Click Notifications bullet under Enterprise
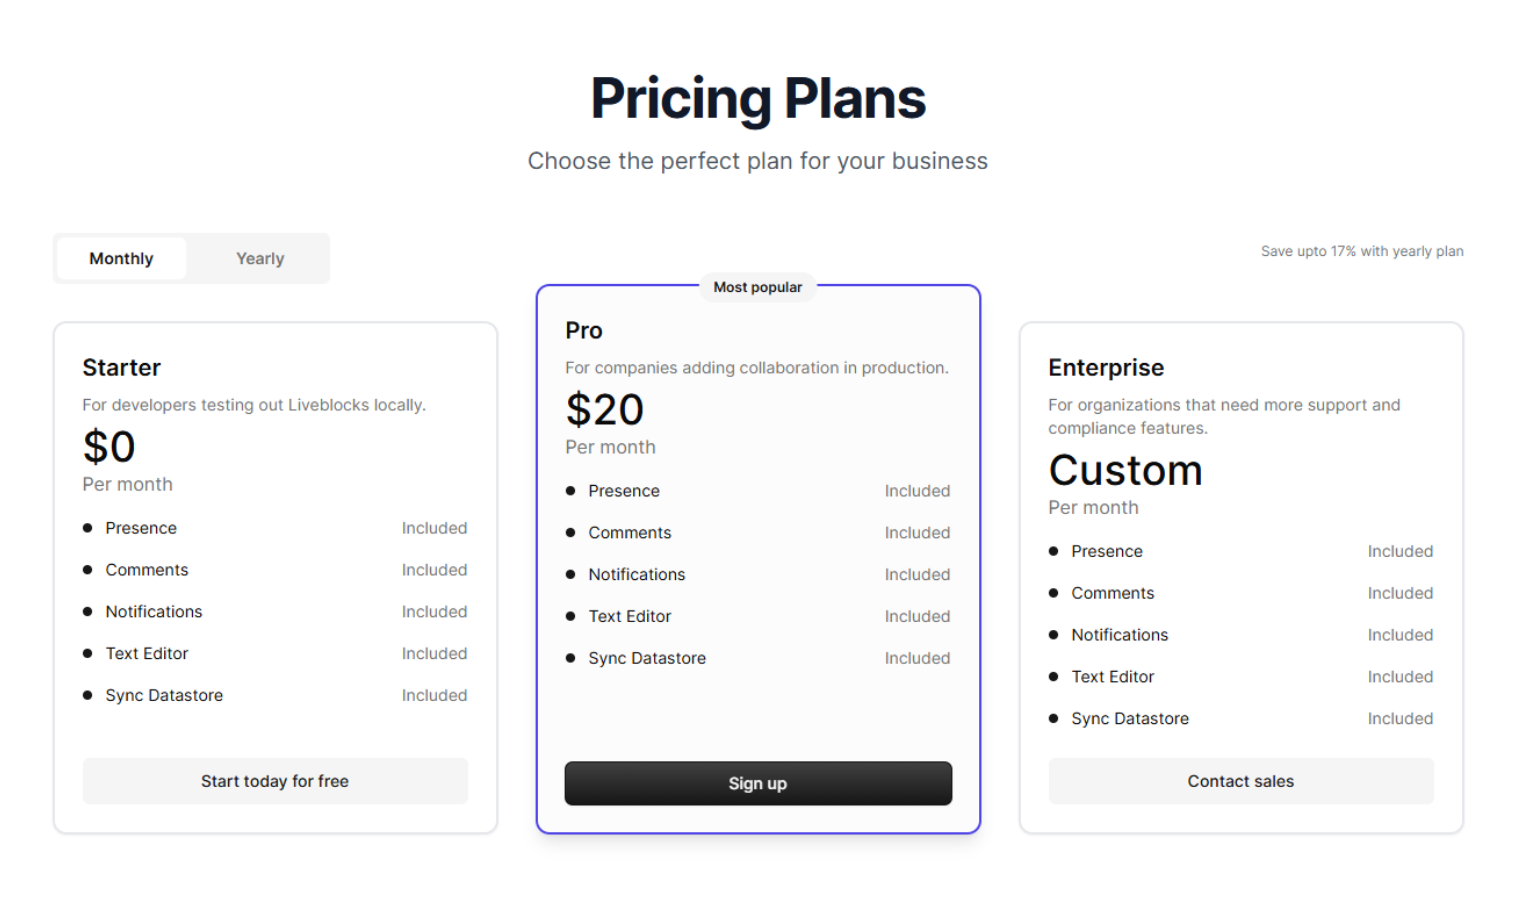The height and width of the screenshot is (909, 1518). click(1120, 634)
